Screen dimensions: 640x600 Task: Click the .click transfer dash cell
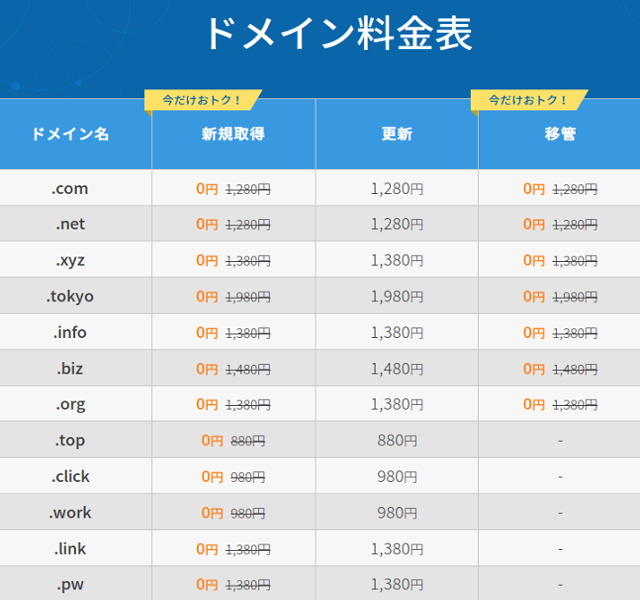click(560, 477)
